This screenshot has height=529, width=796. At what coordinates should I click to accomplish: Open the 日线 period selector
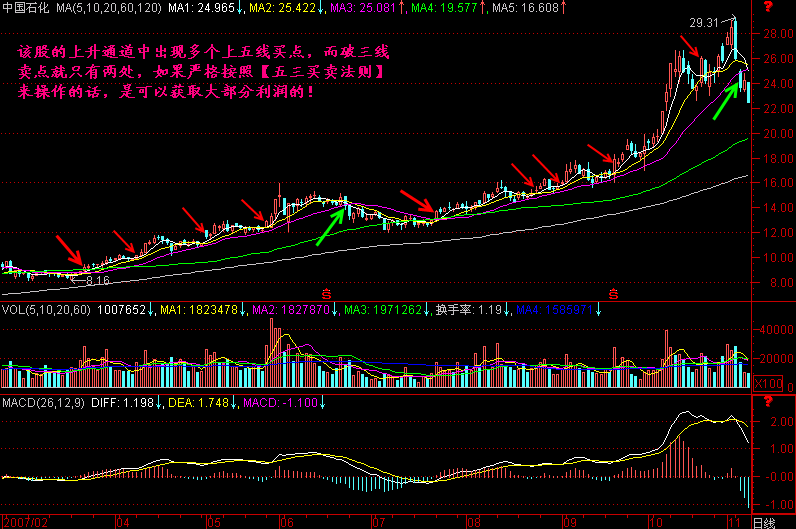(x=765, y=522)
